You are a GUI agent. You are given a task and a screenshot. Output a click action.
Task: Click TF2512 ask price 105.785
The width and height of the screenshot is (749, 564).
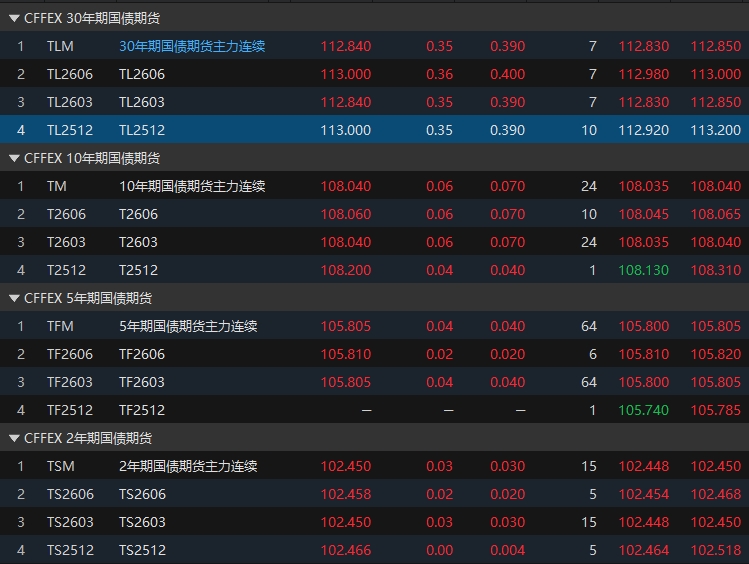(716, 410)
